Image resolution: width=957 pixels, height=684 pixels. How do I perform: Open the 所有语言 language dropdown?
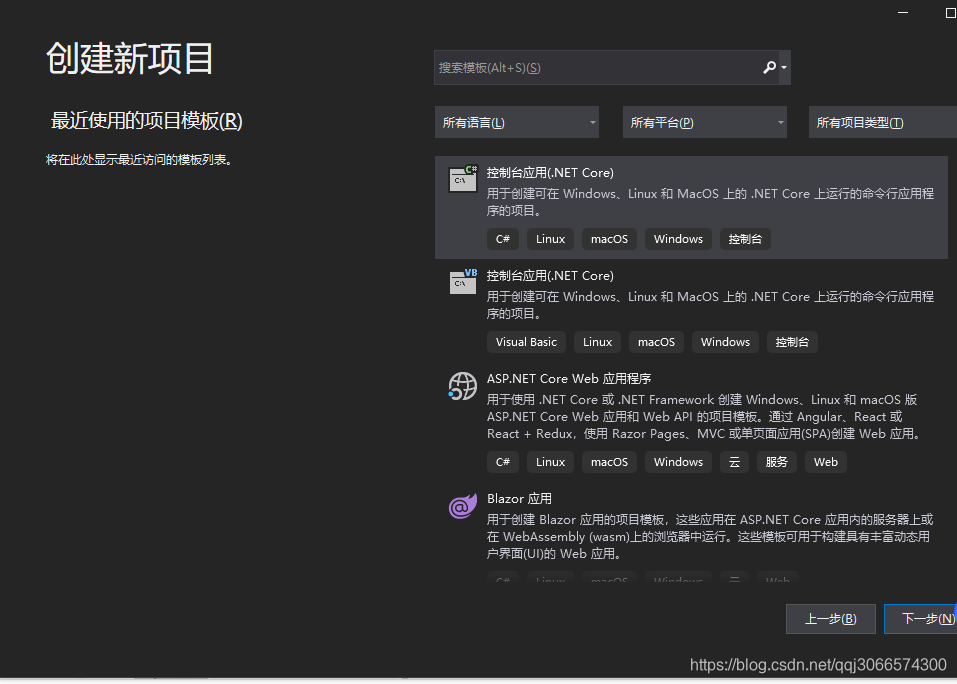pyautogui.click(x=517, y=123)
